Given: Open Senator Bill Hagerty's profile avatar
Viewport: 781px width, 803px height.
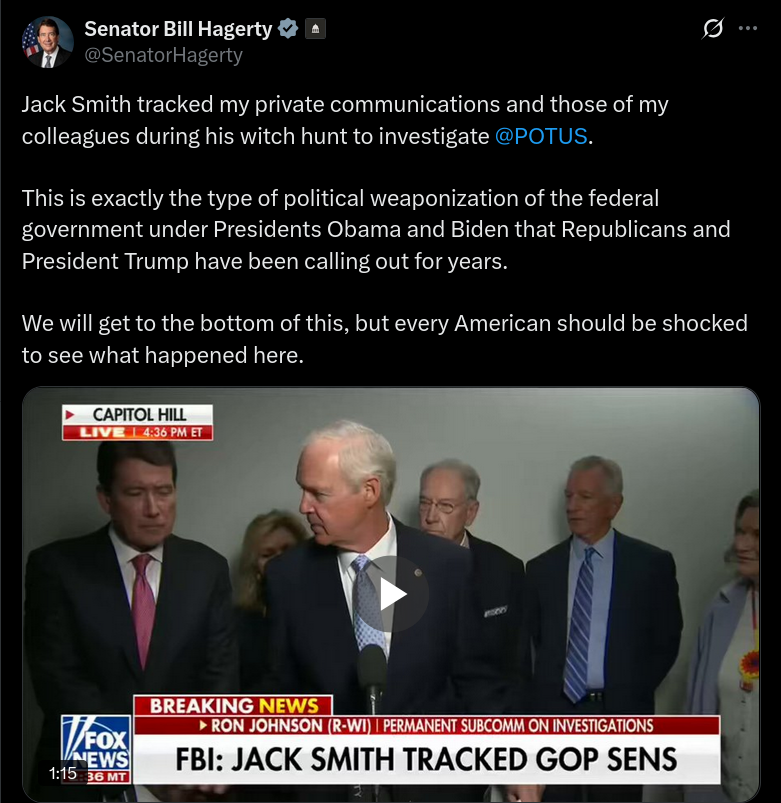Looking at the screenshot, I should (47, 42).
